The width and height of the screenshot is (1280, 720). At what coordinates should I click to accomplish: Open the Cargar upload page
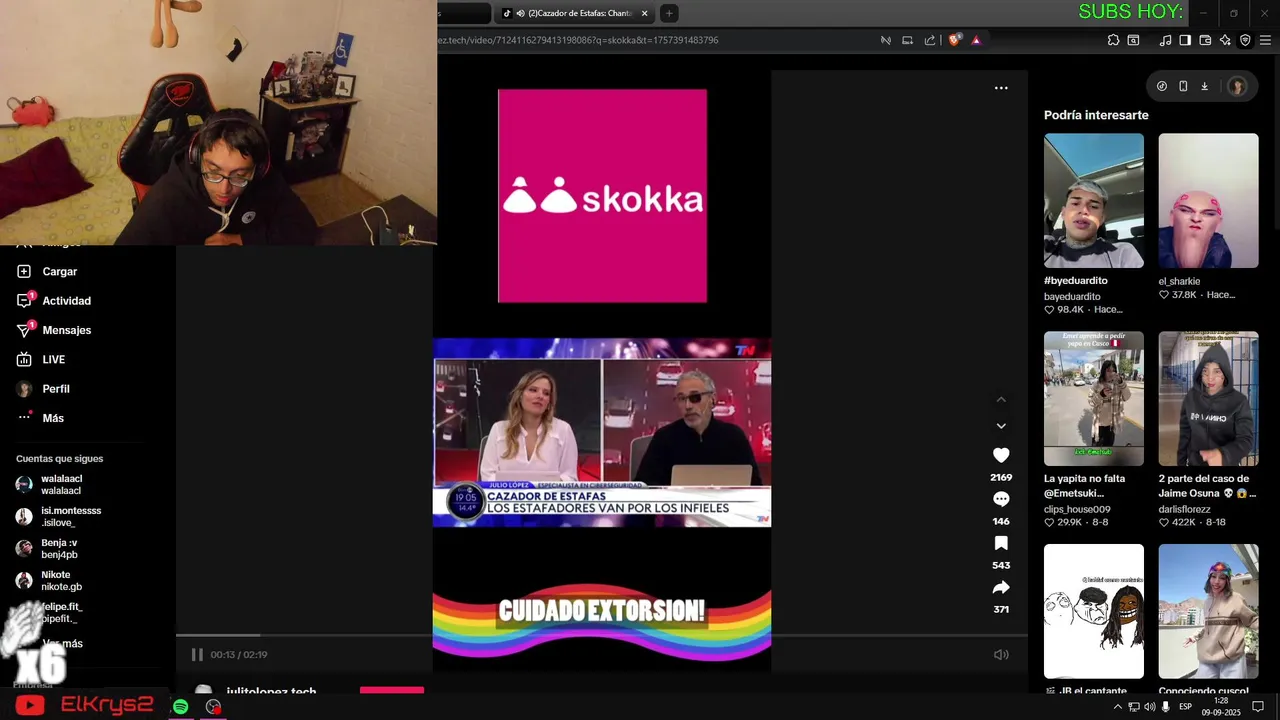[x=47, y=271]
